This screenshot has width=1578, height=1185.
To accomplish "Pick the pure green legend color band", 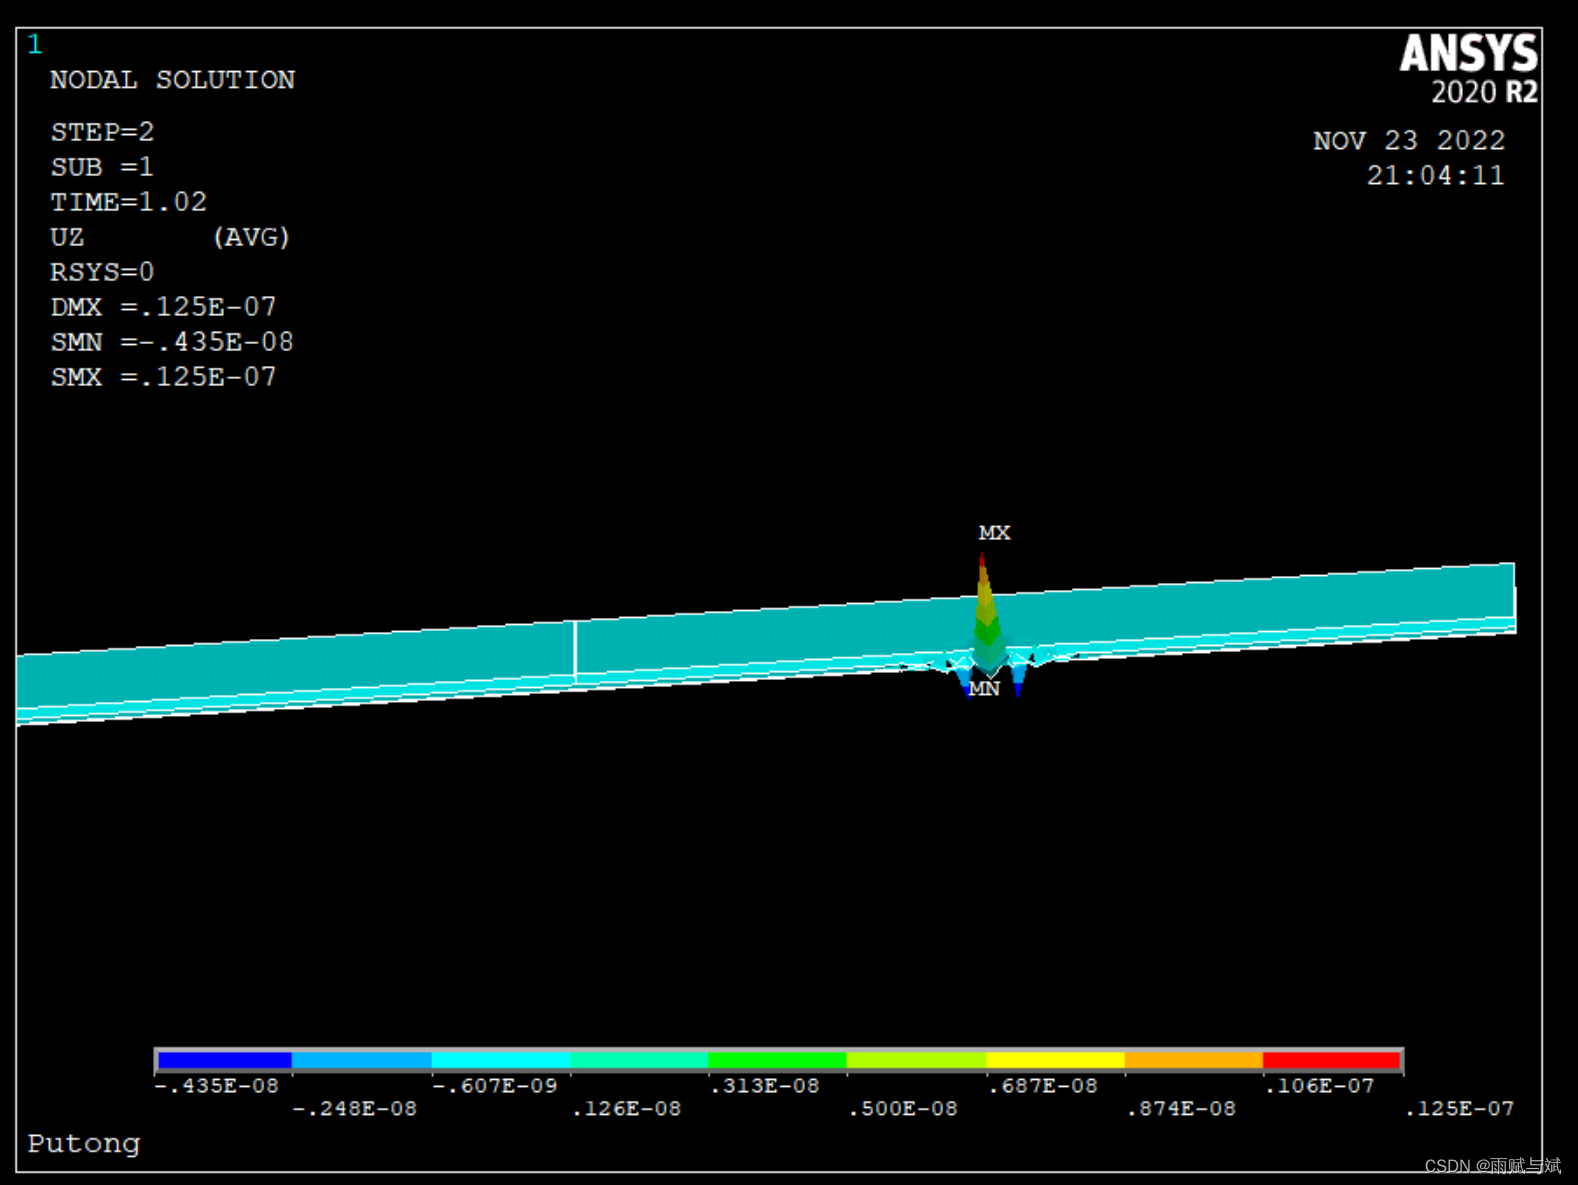I will pos(777,1060).
